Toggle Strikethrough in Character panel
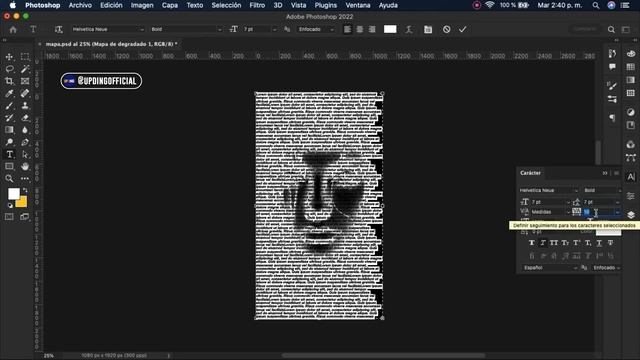This screenshot has height=360, width=640. pyautogui.click(x=610, y=243)
